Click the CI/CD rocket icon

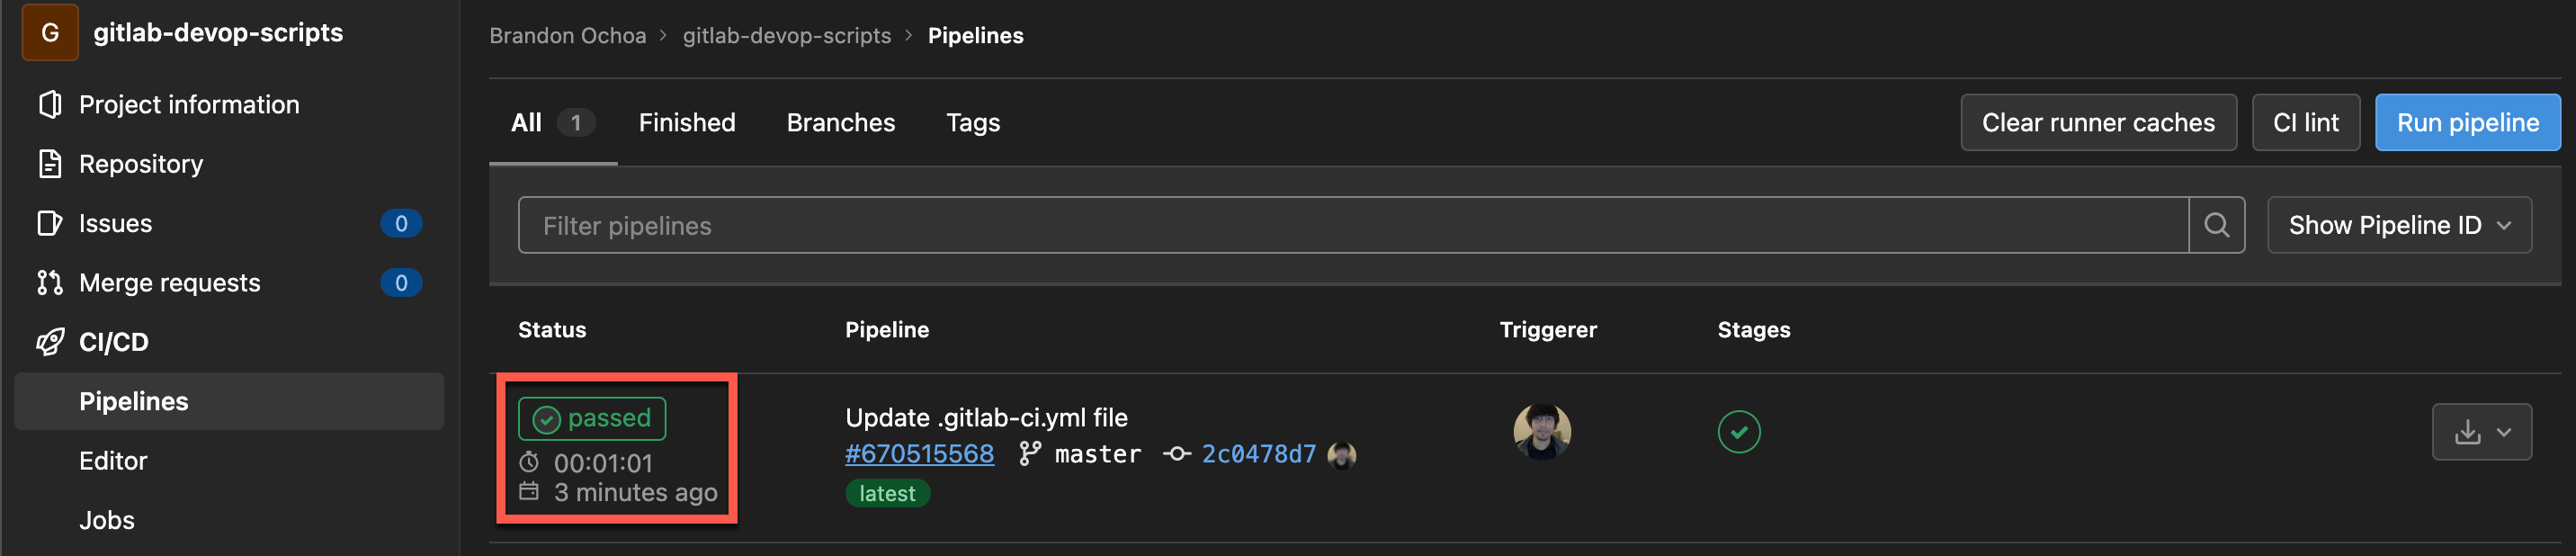(50, 342)
